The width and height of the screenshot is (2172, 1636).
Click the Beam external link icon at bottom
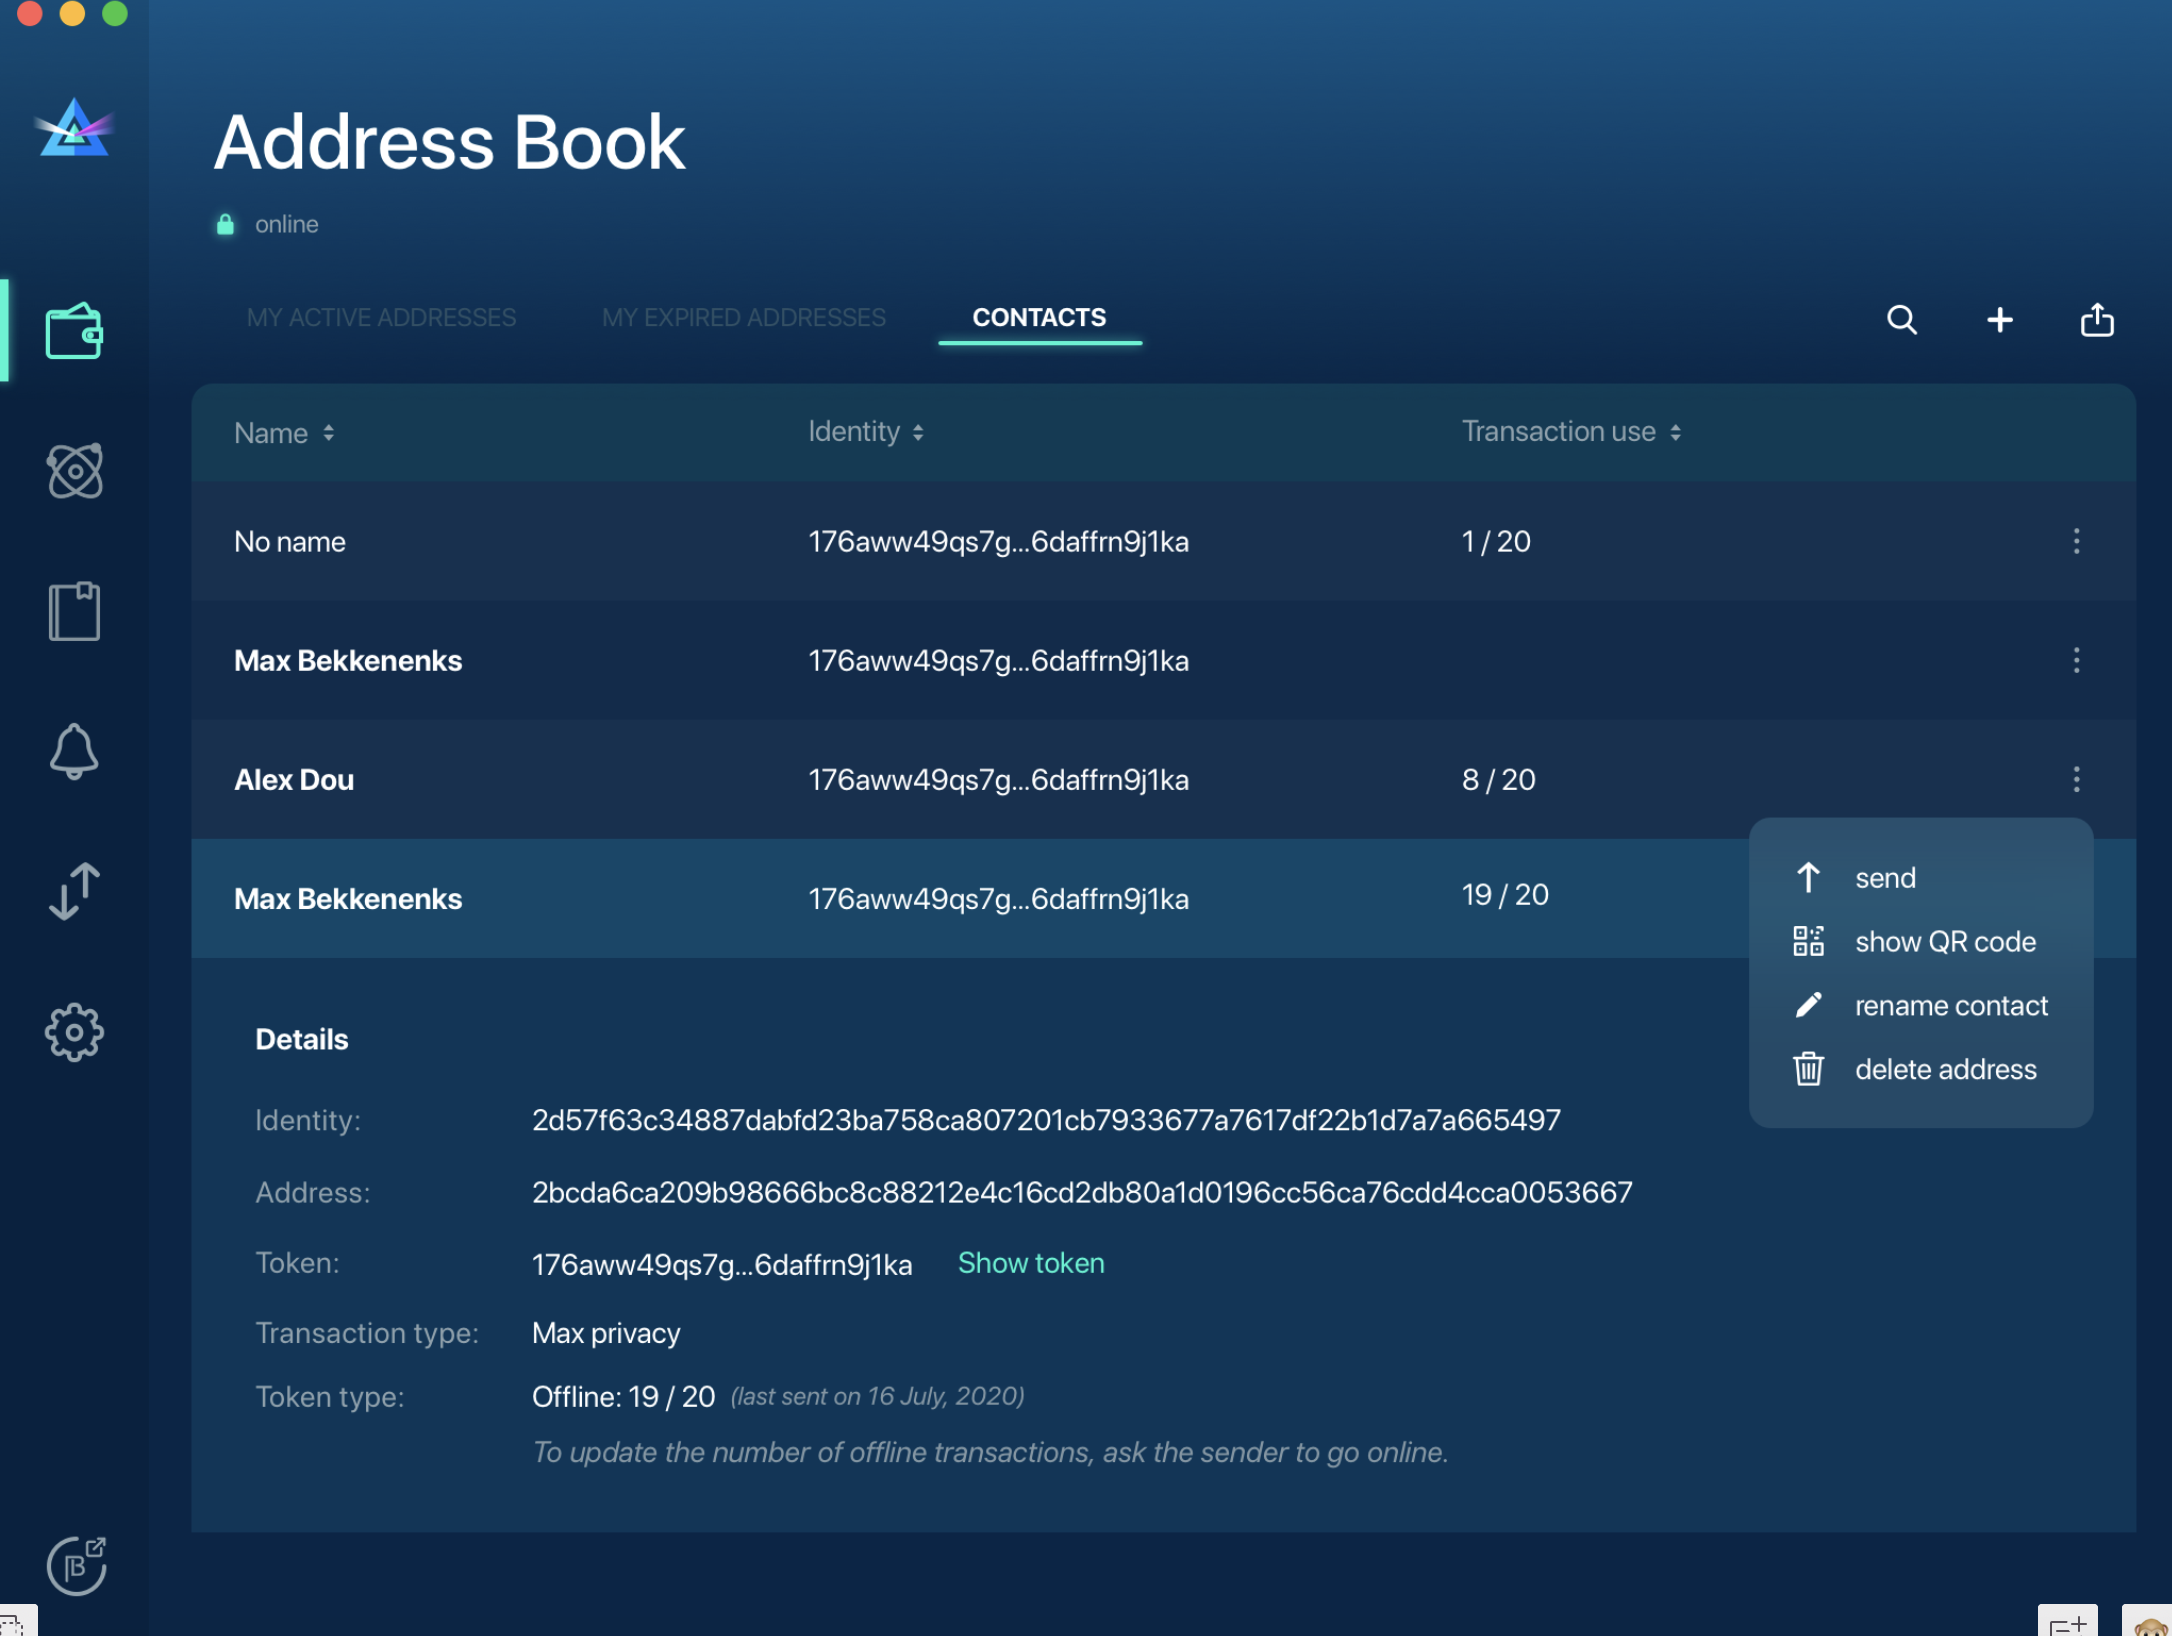[x=78, y=1565]
